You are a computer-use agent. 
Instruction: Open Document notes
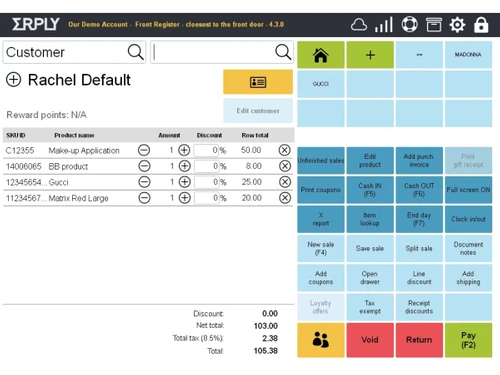point(468,249)
